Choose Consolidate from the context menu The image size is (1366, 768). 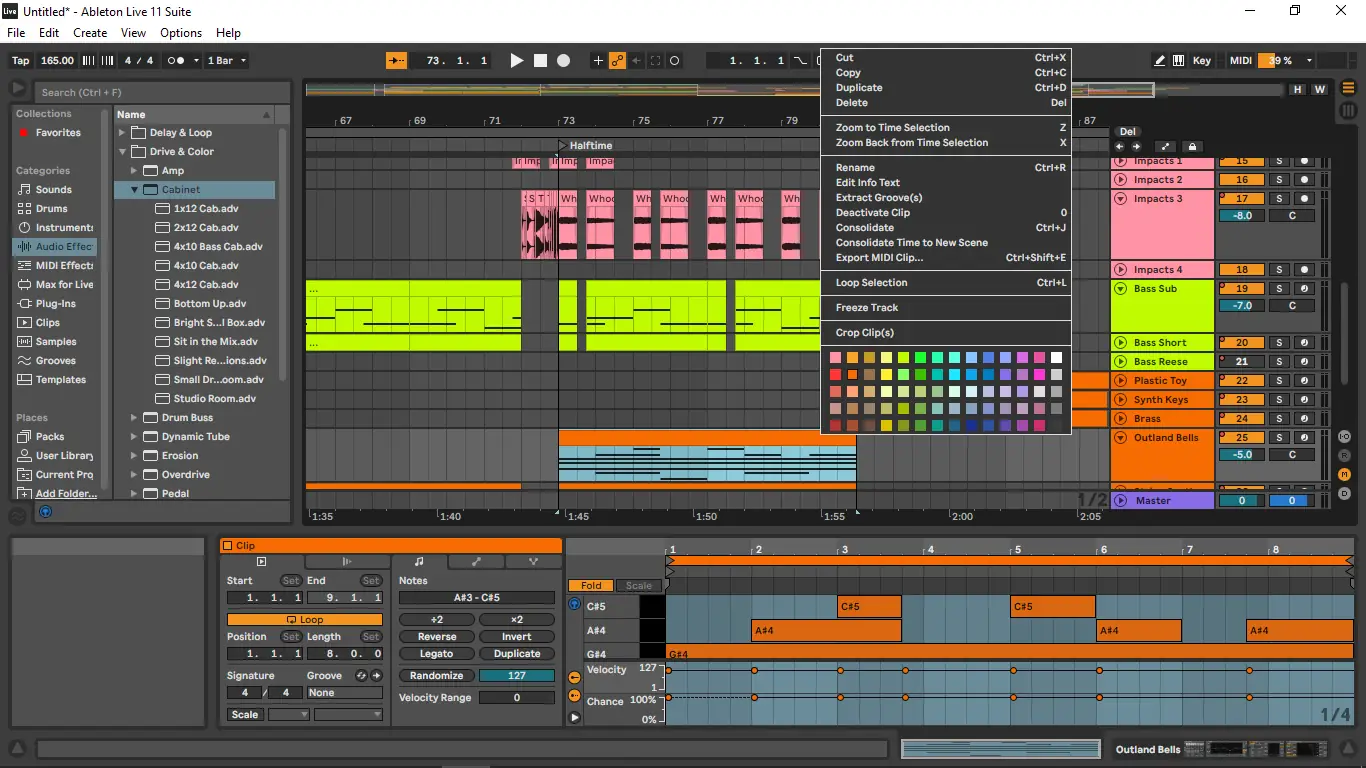(x=864, y=228)
